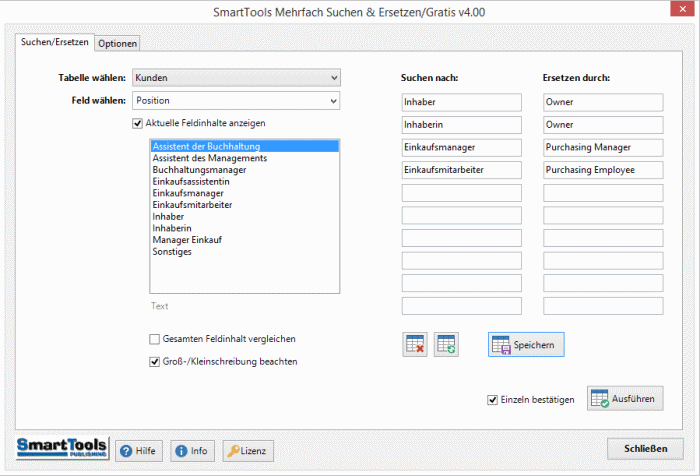This screenshot has height=476, width=700.
Task: Click the Schließen button
Action: (645, 448)
